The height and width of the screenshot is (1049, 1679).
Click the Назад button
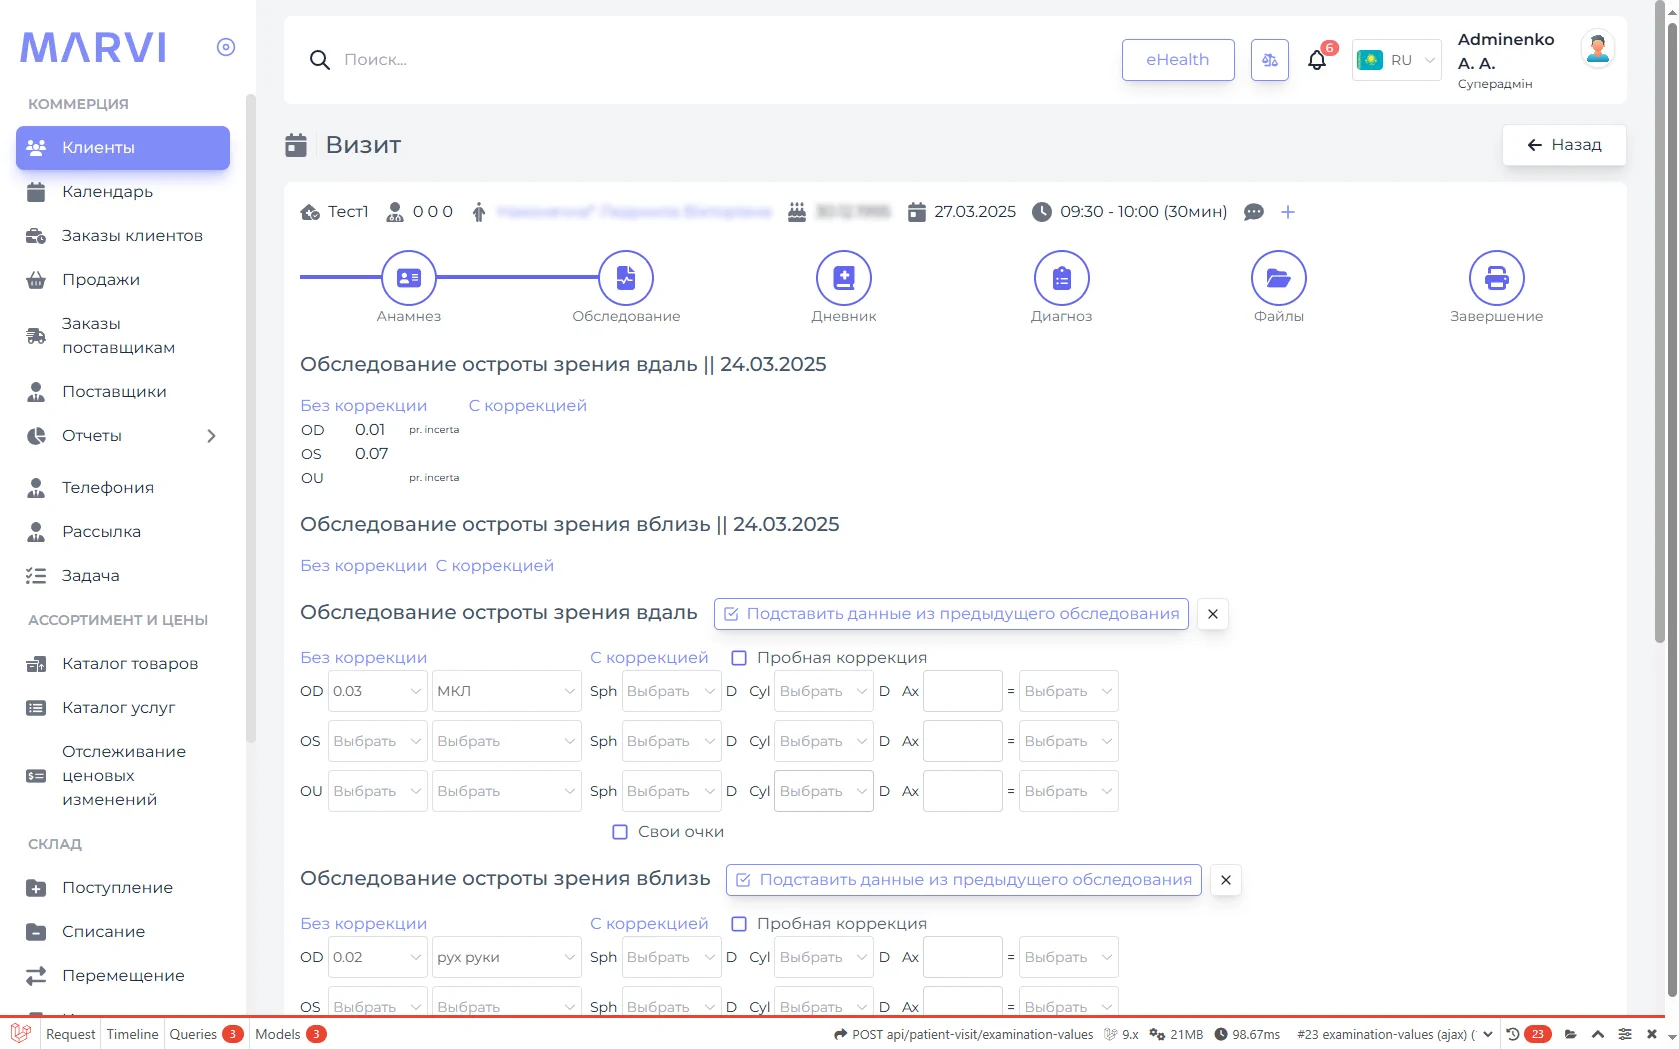click(1564, 145)
